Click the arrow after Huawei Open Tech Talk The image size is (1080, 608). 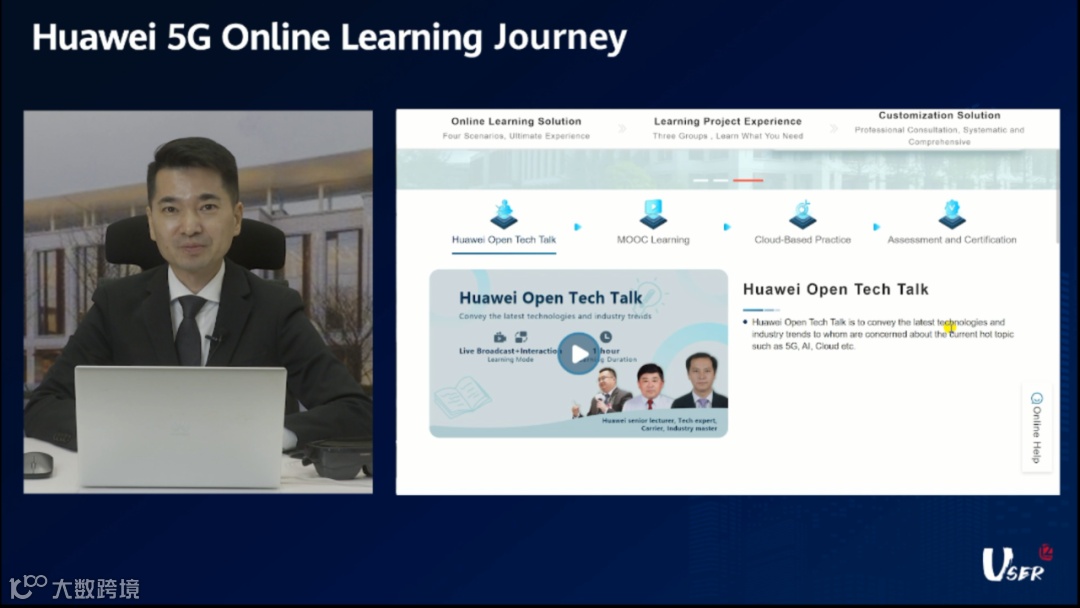578,227
